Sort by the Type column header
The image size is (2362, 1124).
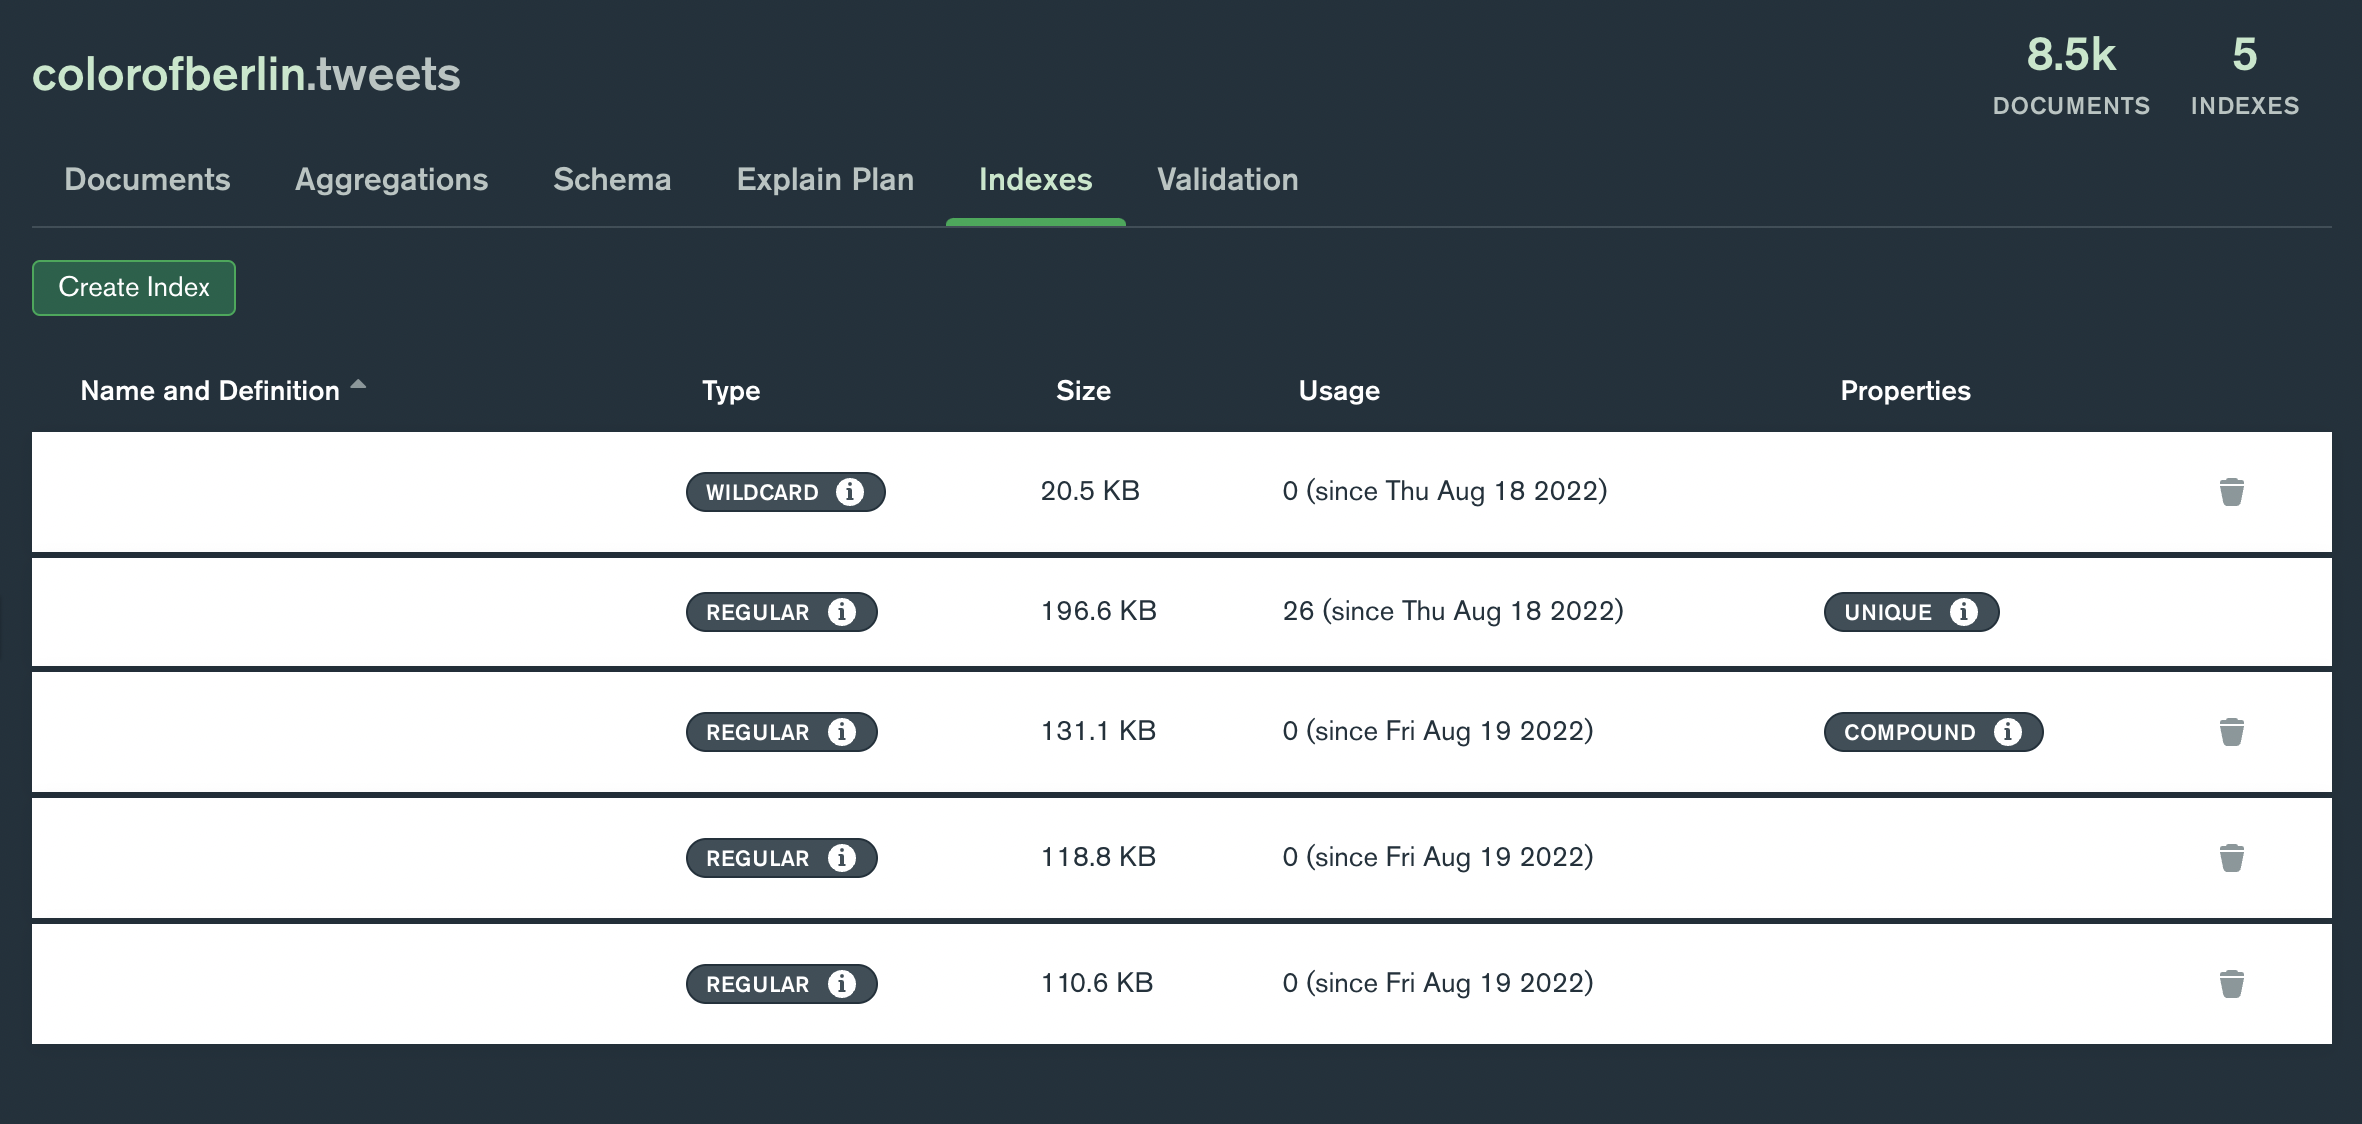(730, 391)
